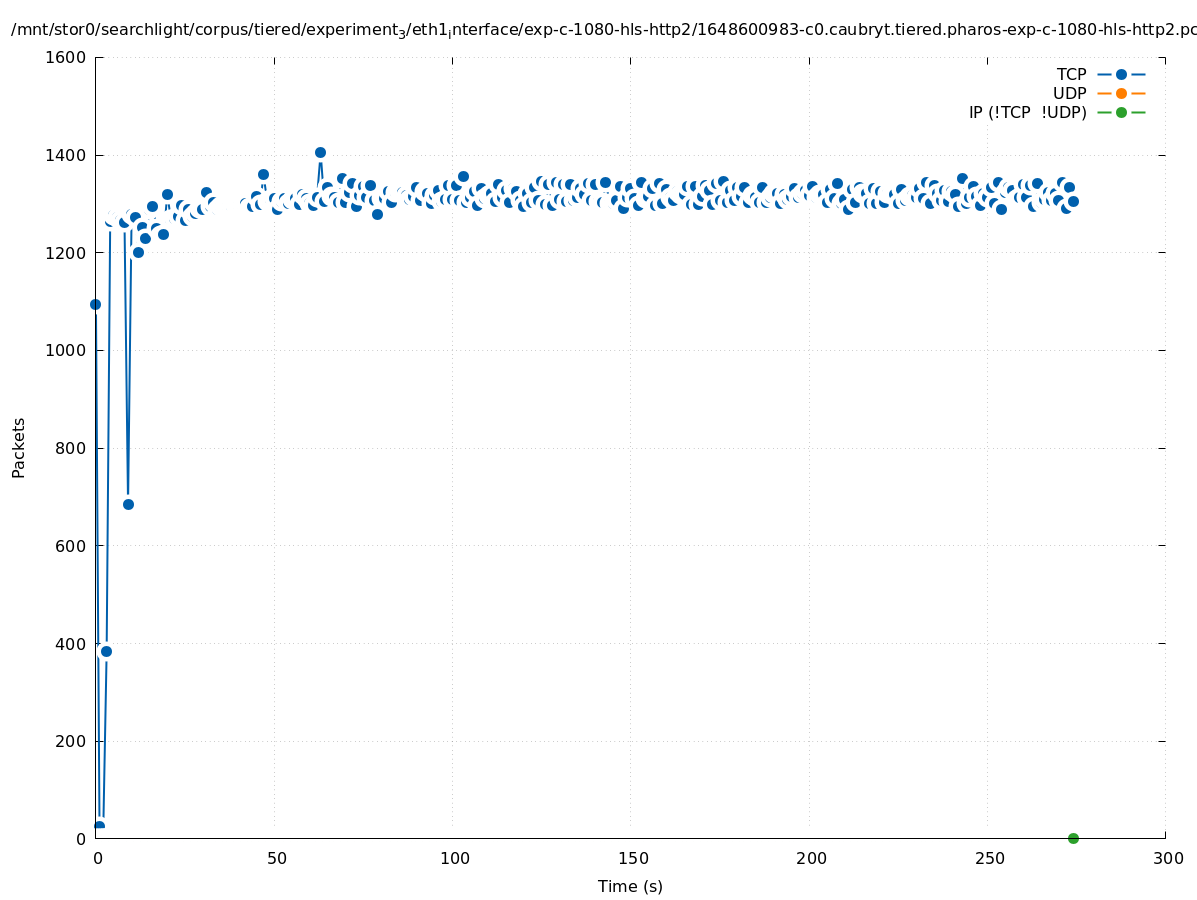Screen dimensions: 1197x900
Task: Click the TCP data point near 385 packets
Action: (x=106, y=651)
